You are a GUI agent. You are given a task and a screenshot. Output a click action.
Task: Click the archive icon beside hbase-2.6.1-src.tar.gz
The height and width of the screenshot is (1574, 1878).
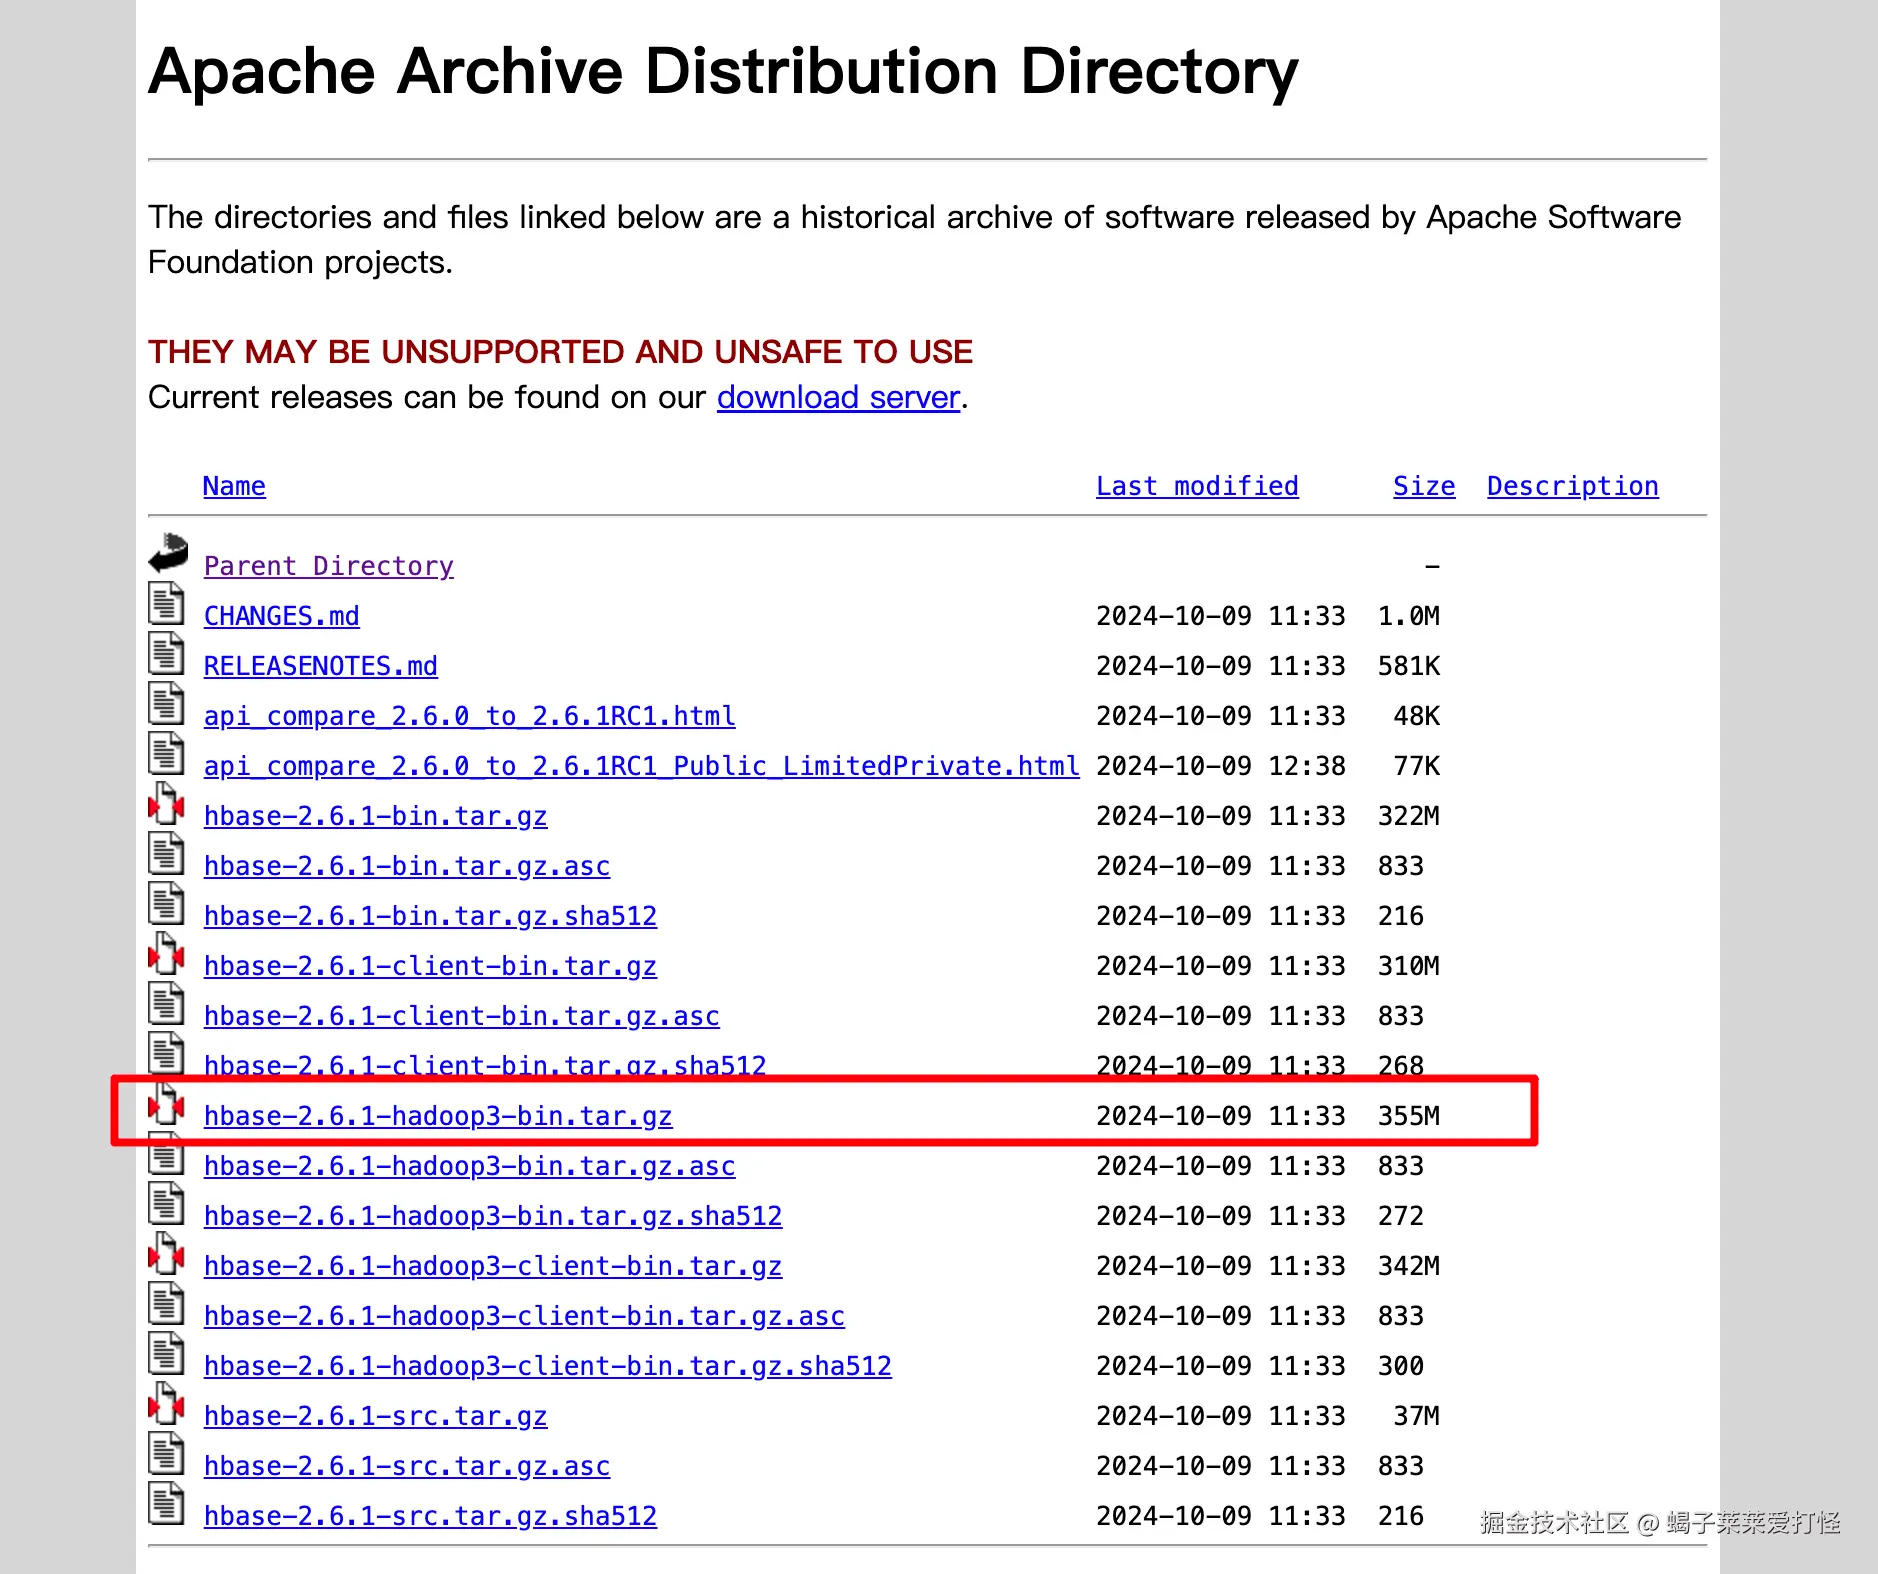166,1403
